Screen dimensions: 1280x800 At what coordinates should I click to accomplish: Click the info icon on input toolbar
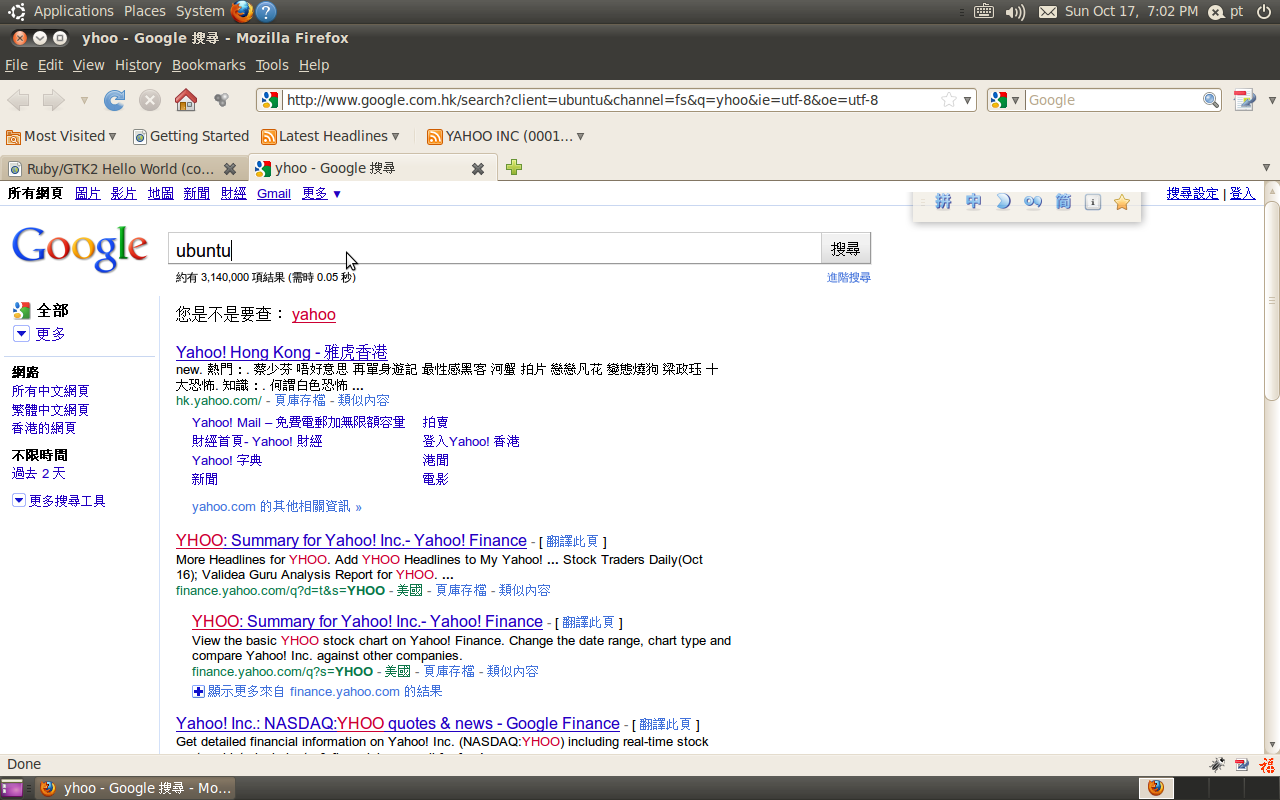[x=1093, y=202]
